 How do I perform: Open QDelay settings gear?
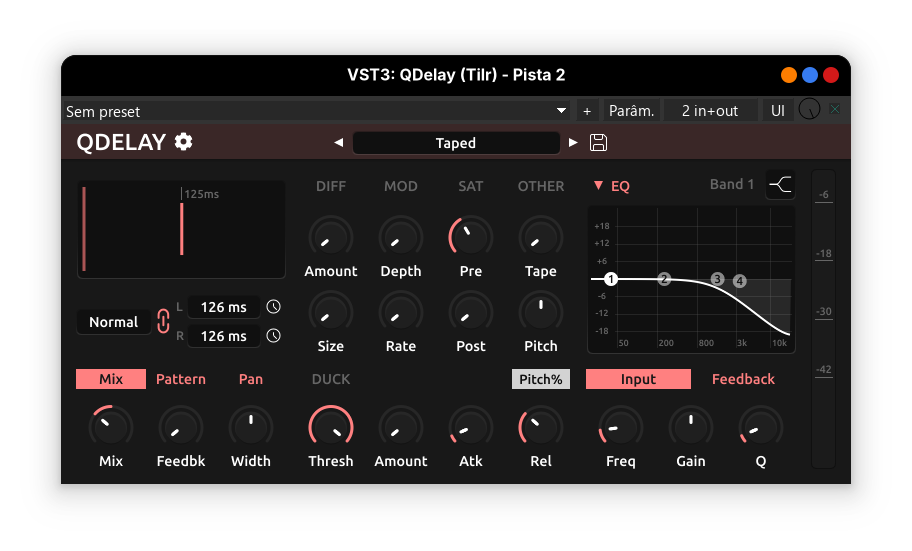coord(184,142)
